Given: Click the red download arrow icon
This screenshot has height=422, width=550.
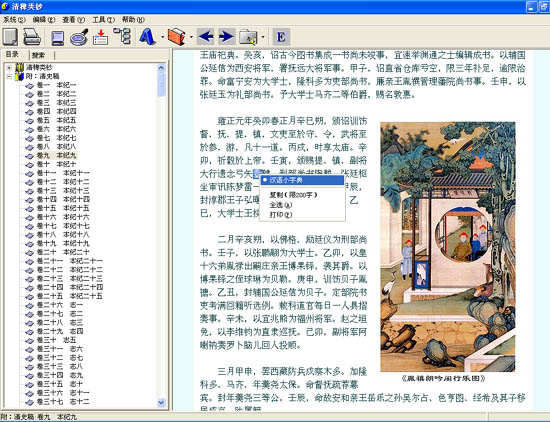Looking at the screenshot, I should click(100, 37).
